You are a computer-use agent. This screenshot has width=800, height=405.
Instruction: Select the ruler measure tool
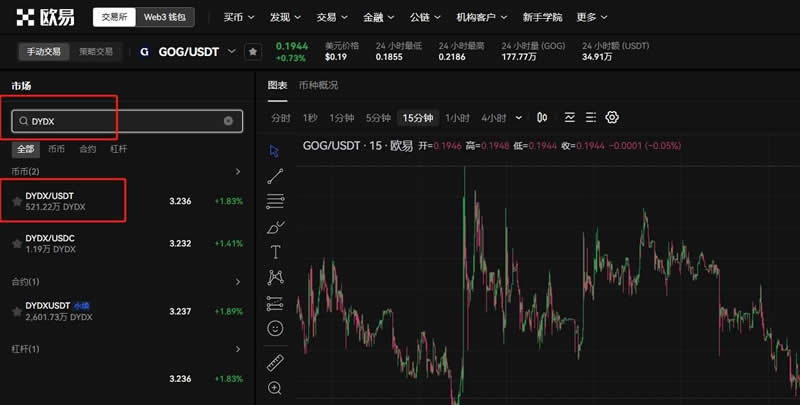pos(275,362)
